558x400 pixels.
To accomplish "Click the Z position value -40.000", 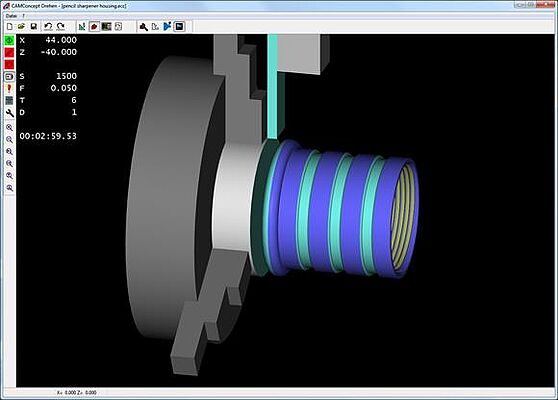I will (x=58, y=52).
